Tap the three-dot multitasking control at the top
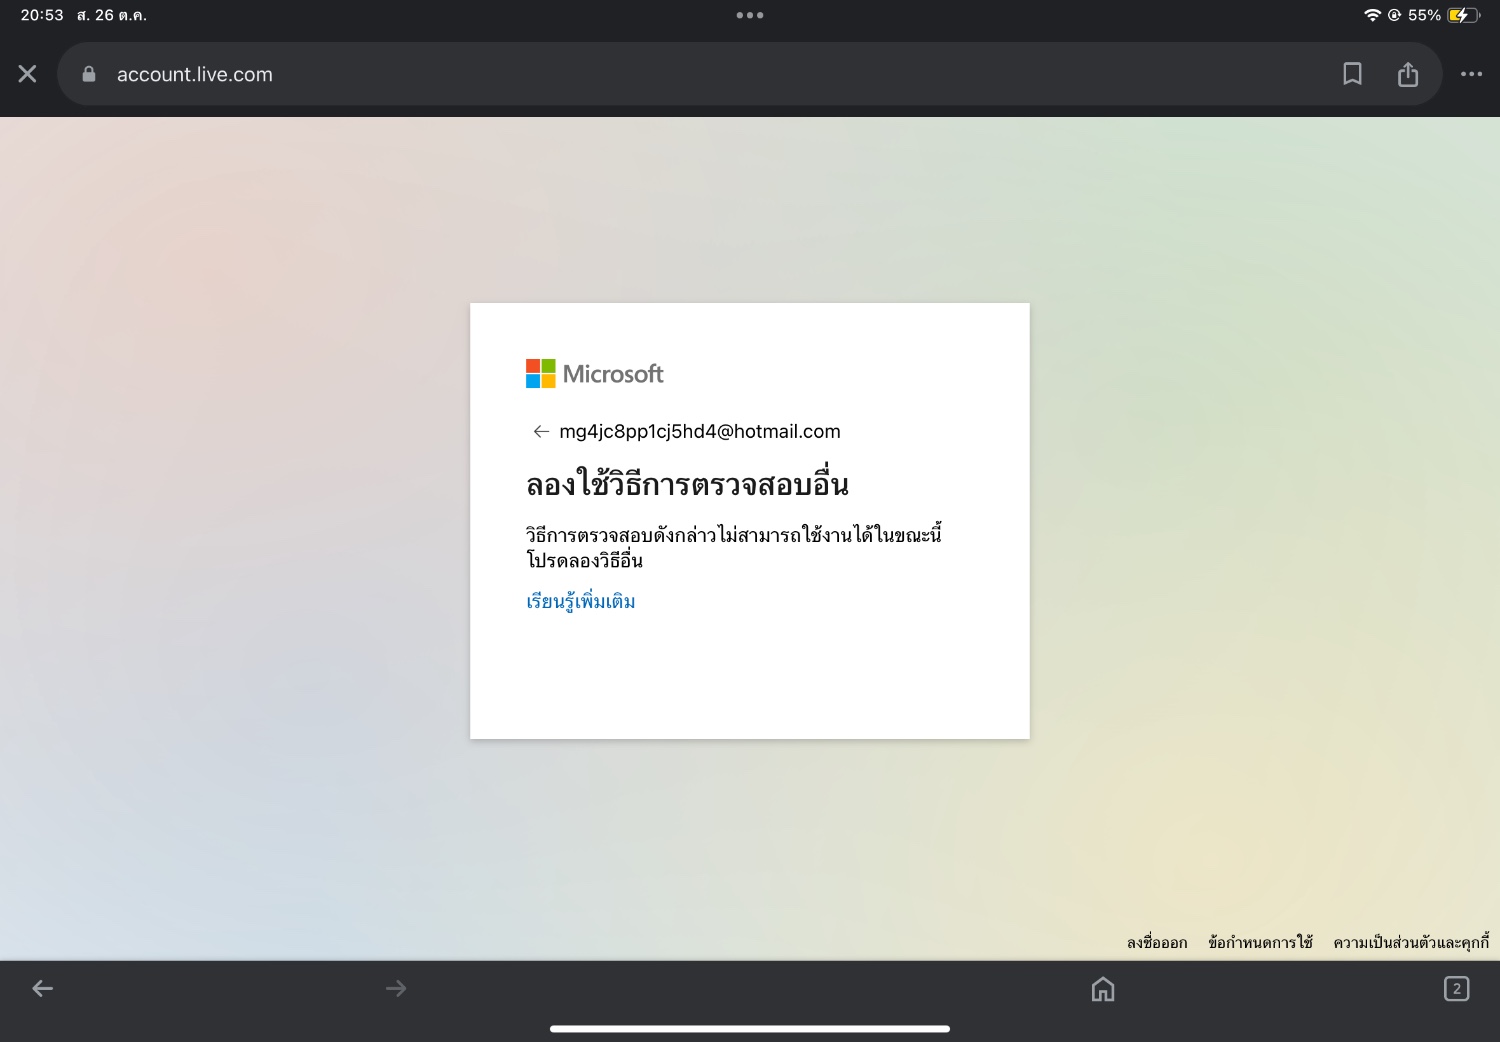 coord(750,15)
